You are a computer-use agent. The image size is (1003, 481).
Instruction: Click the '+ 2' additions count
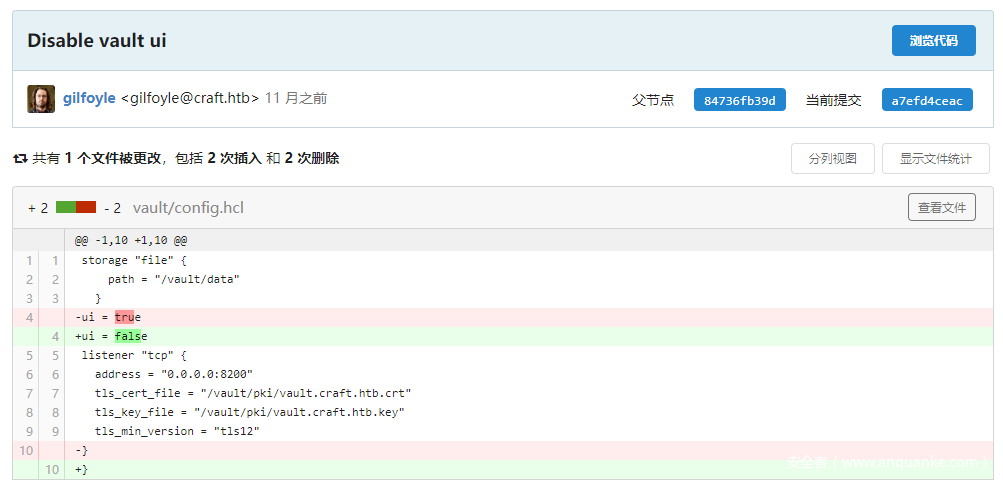(x=38, y=208)
